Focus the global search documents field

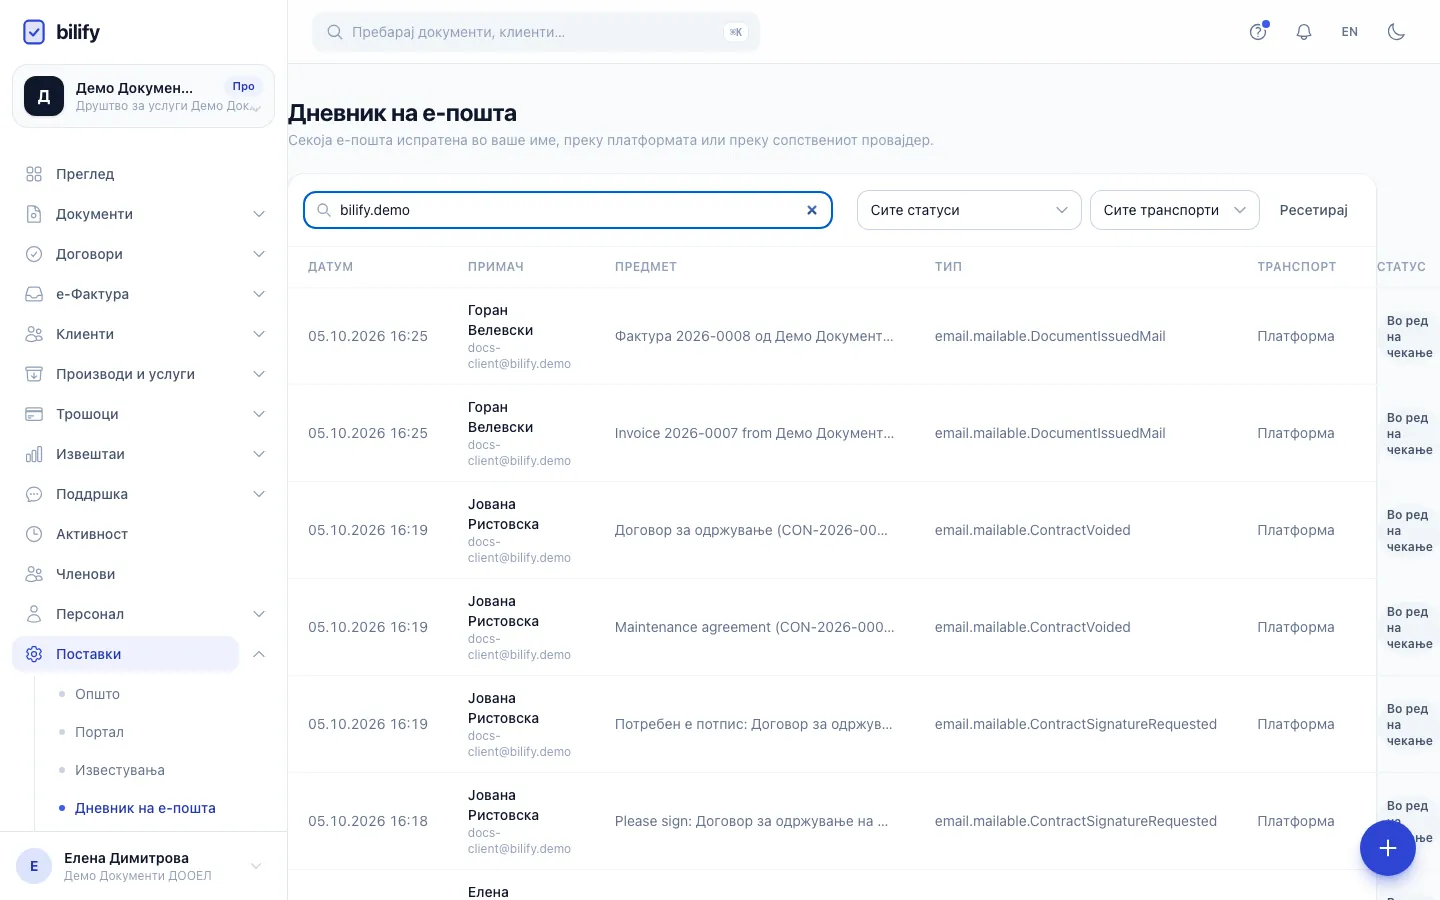click(536, 32)
